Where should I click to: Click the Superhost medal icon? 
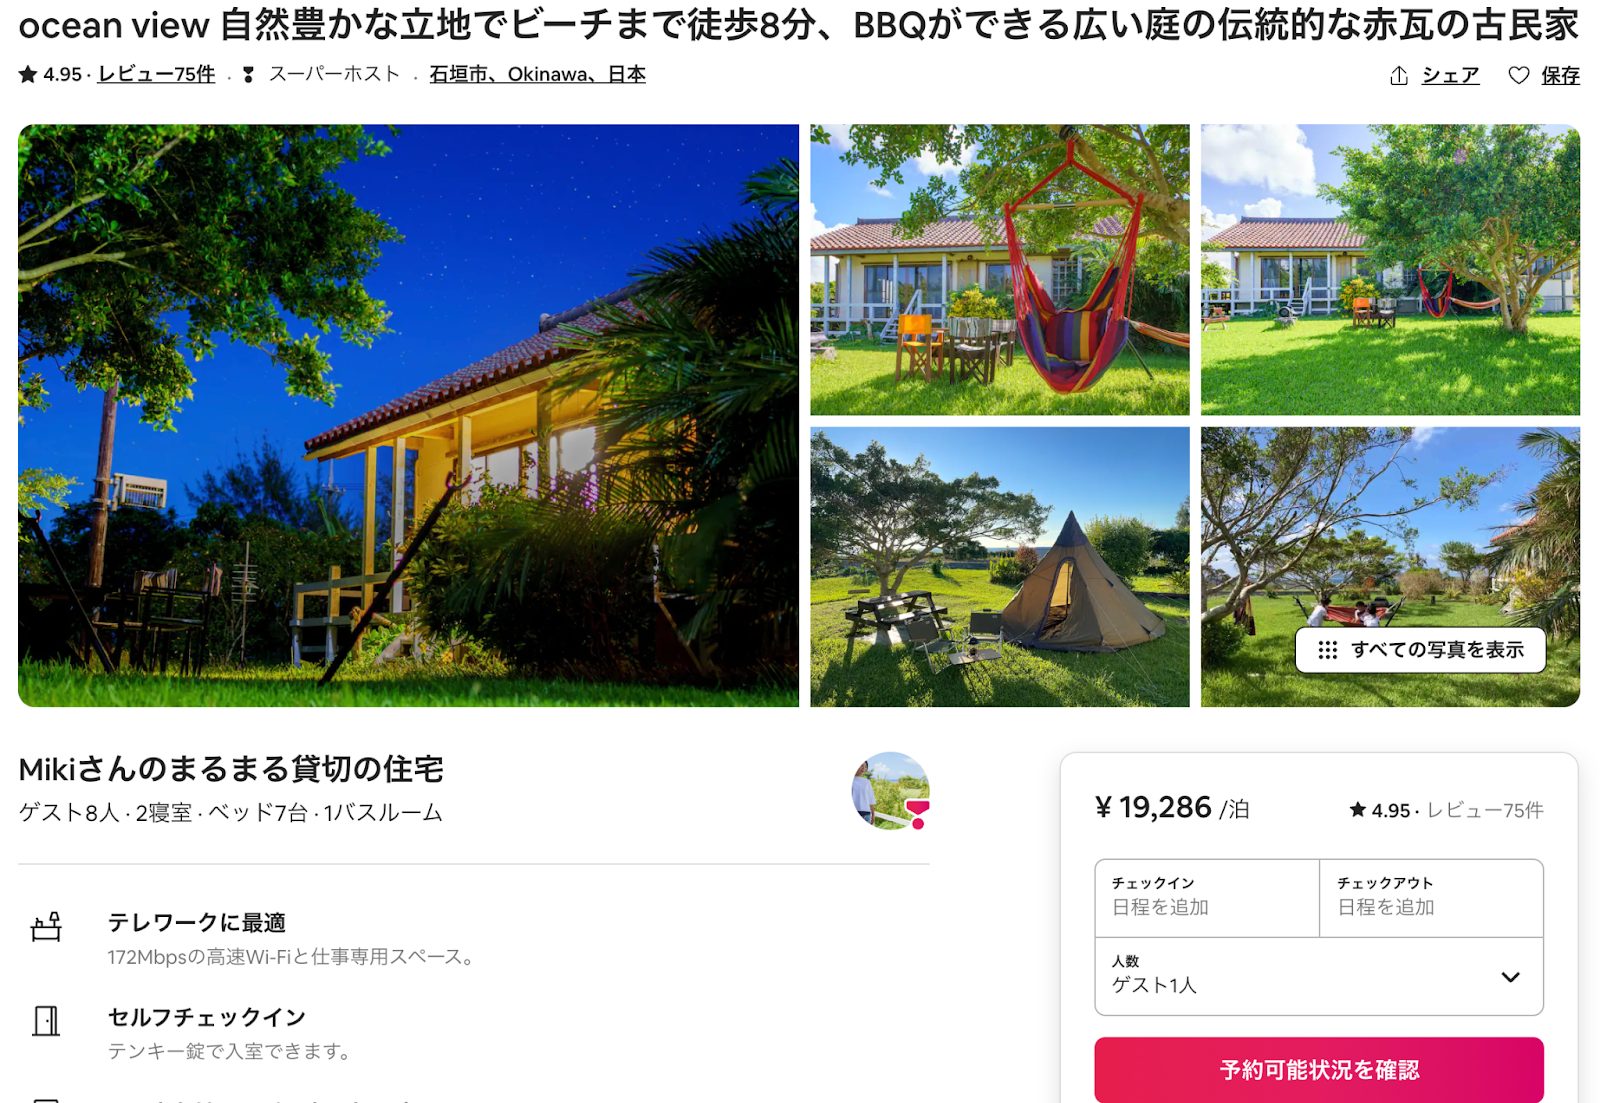tap(248, 74)
